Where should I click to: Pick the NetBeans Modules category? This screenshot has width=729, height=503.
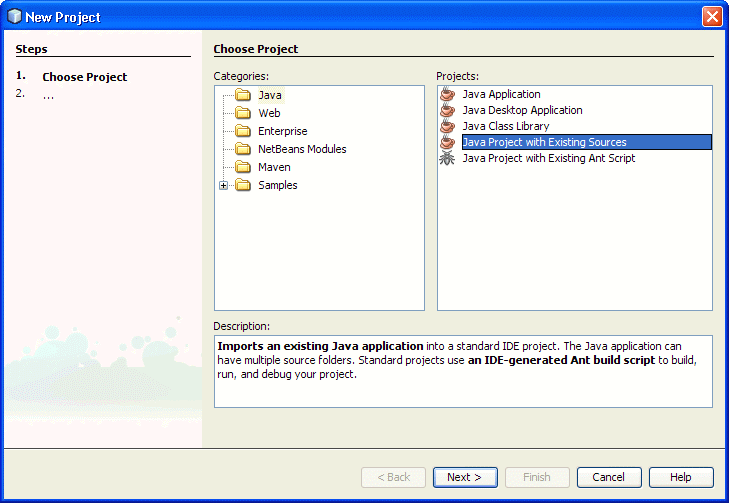click(x=302, y=149)
